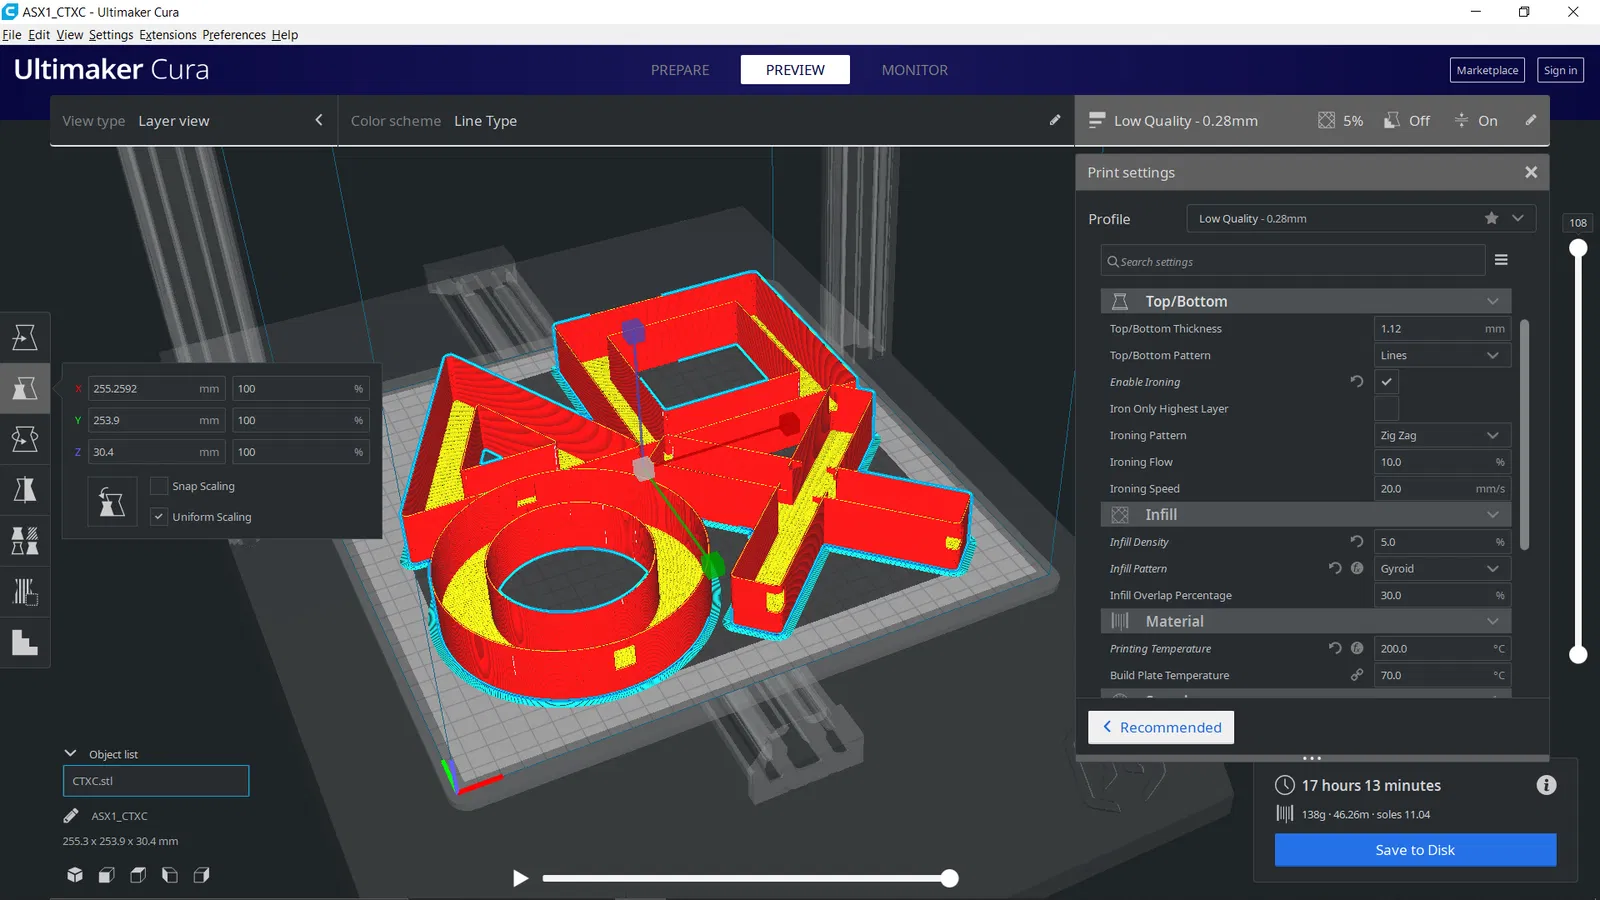Open the hamburger menu beside Search settings
The image size is (1600, 900).
click(1501, 260)
